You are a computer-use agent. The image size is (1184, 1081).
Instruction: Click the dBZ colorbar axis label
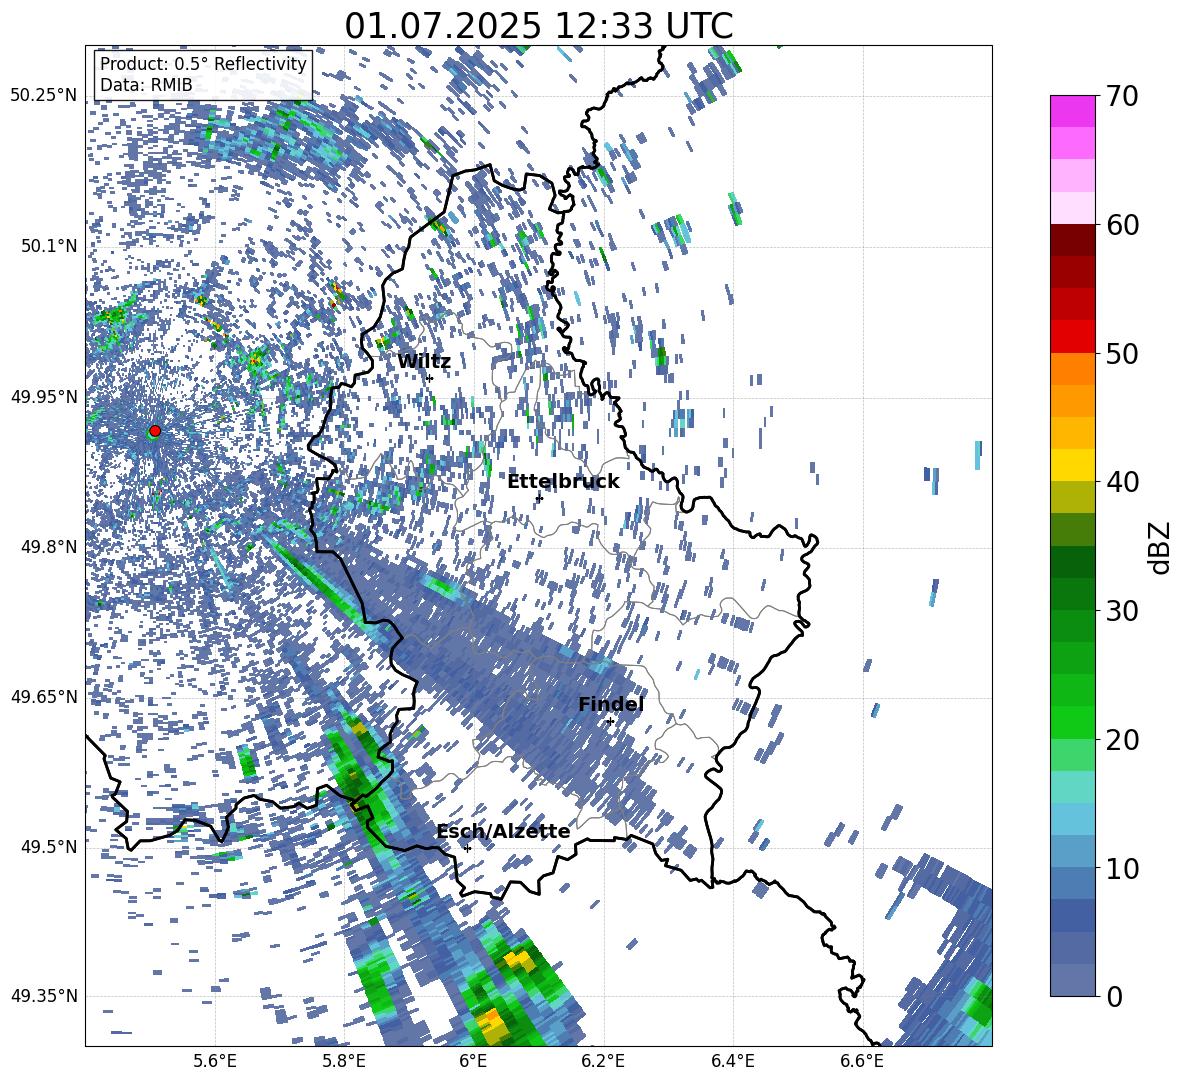(x=1161, y=547)
